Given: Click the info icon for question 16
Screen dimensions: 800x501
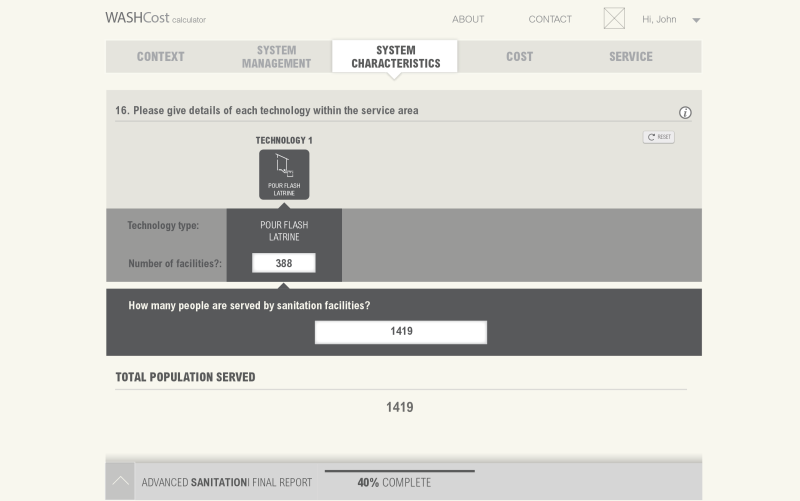Looking at the screenshot, I should pyautogui.click(x=685, y=113).
